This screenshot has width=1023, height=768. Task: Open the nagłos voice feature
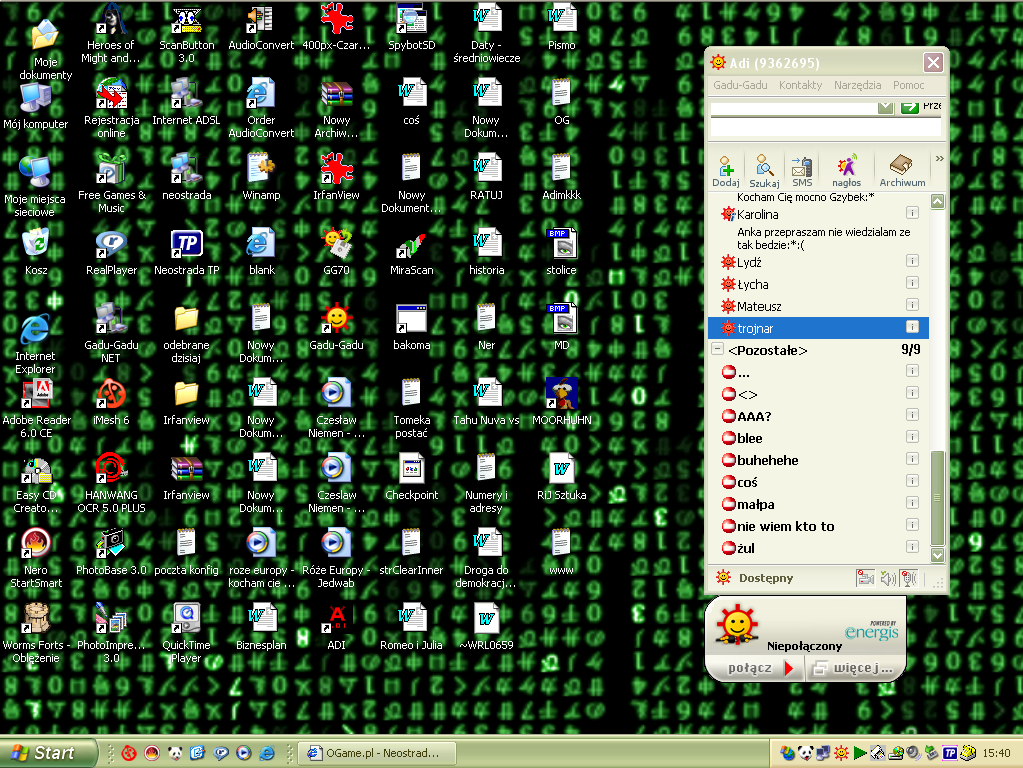coord(845,168)
